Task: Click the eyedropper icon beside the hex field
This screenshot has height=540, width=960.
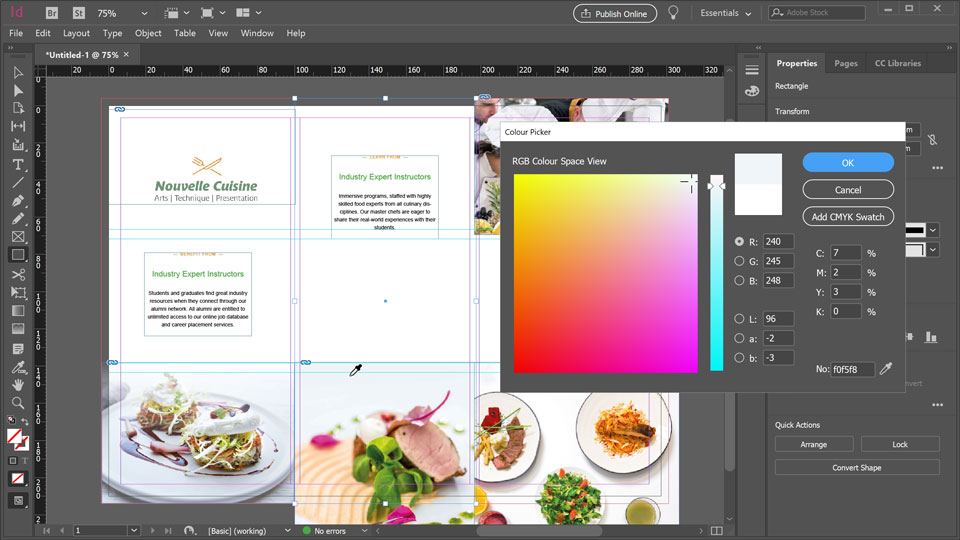Action: (885, 369)
